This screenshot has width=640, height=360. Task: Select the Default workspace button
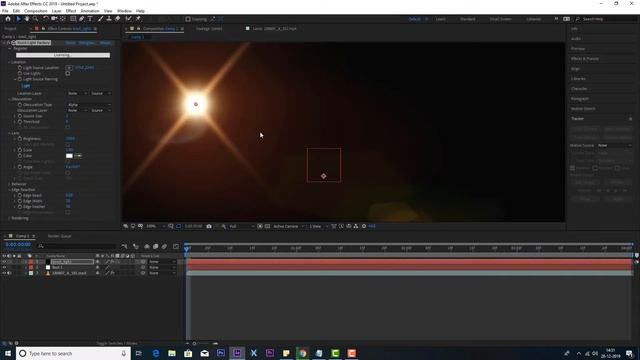(414, 19)
